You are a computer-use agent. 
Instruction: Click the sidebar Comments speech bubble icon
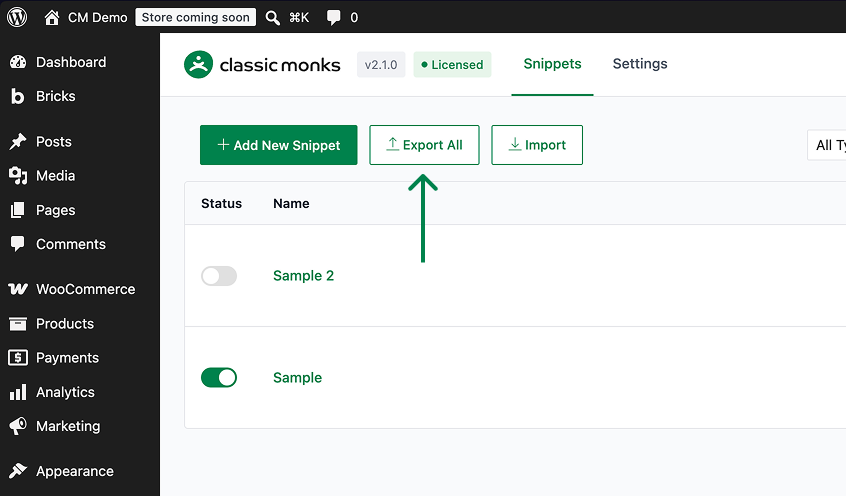click(18, 244)
